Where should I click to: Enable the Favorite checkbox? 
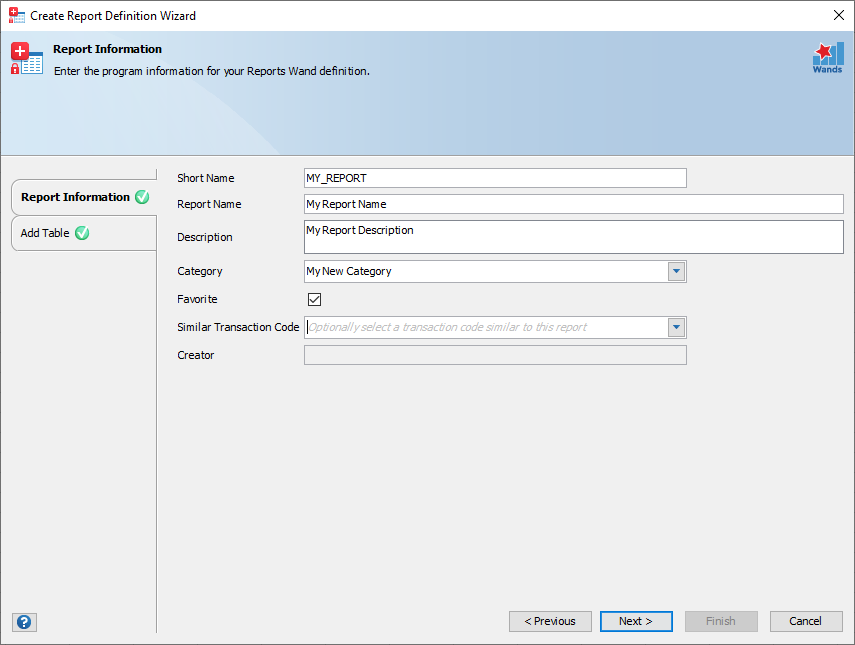(314, 299)
